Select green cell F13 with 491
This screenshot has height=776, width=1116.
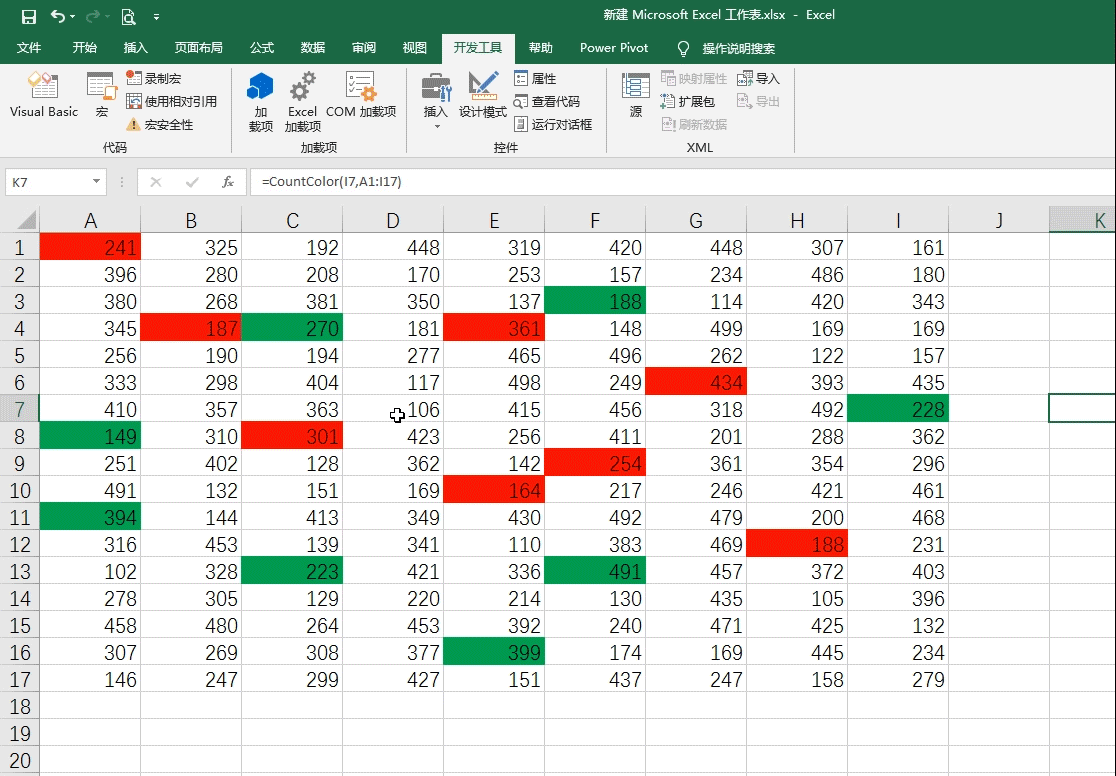click(595, 571)
